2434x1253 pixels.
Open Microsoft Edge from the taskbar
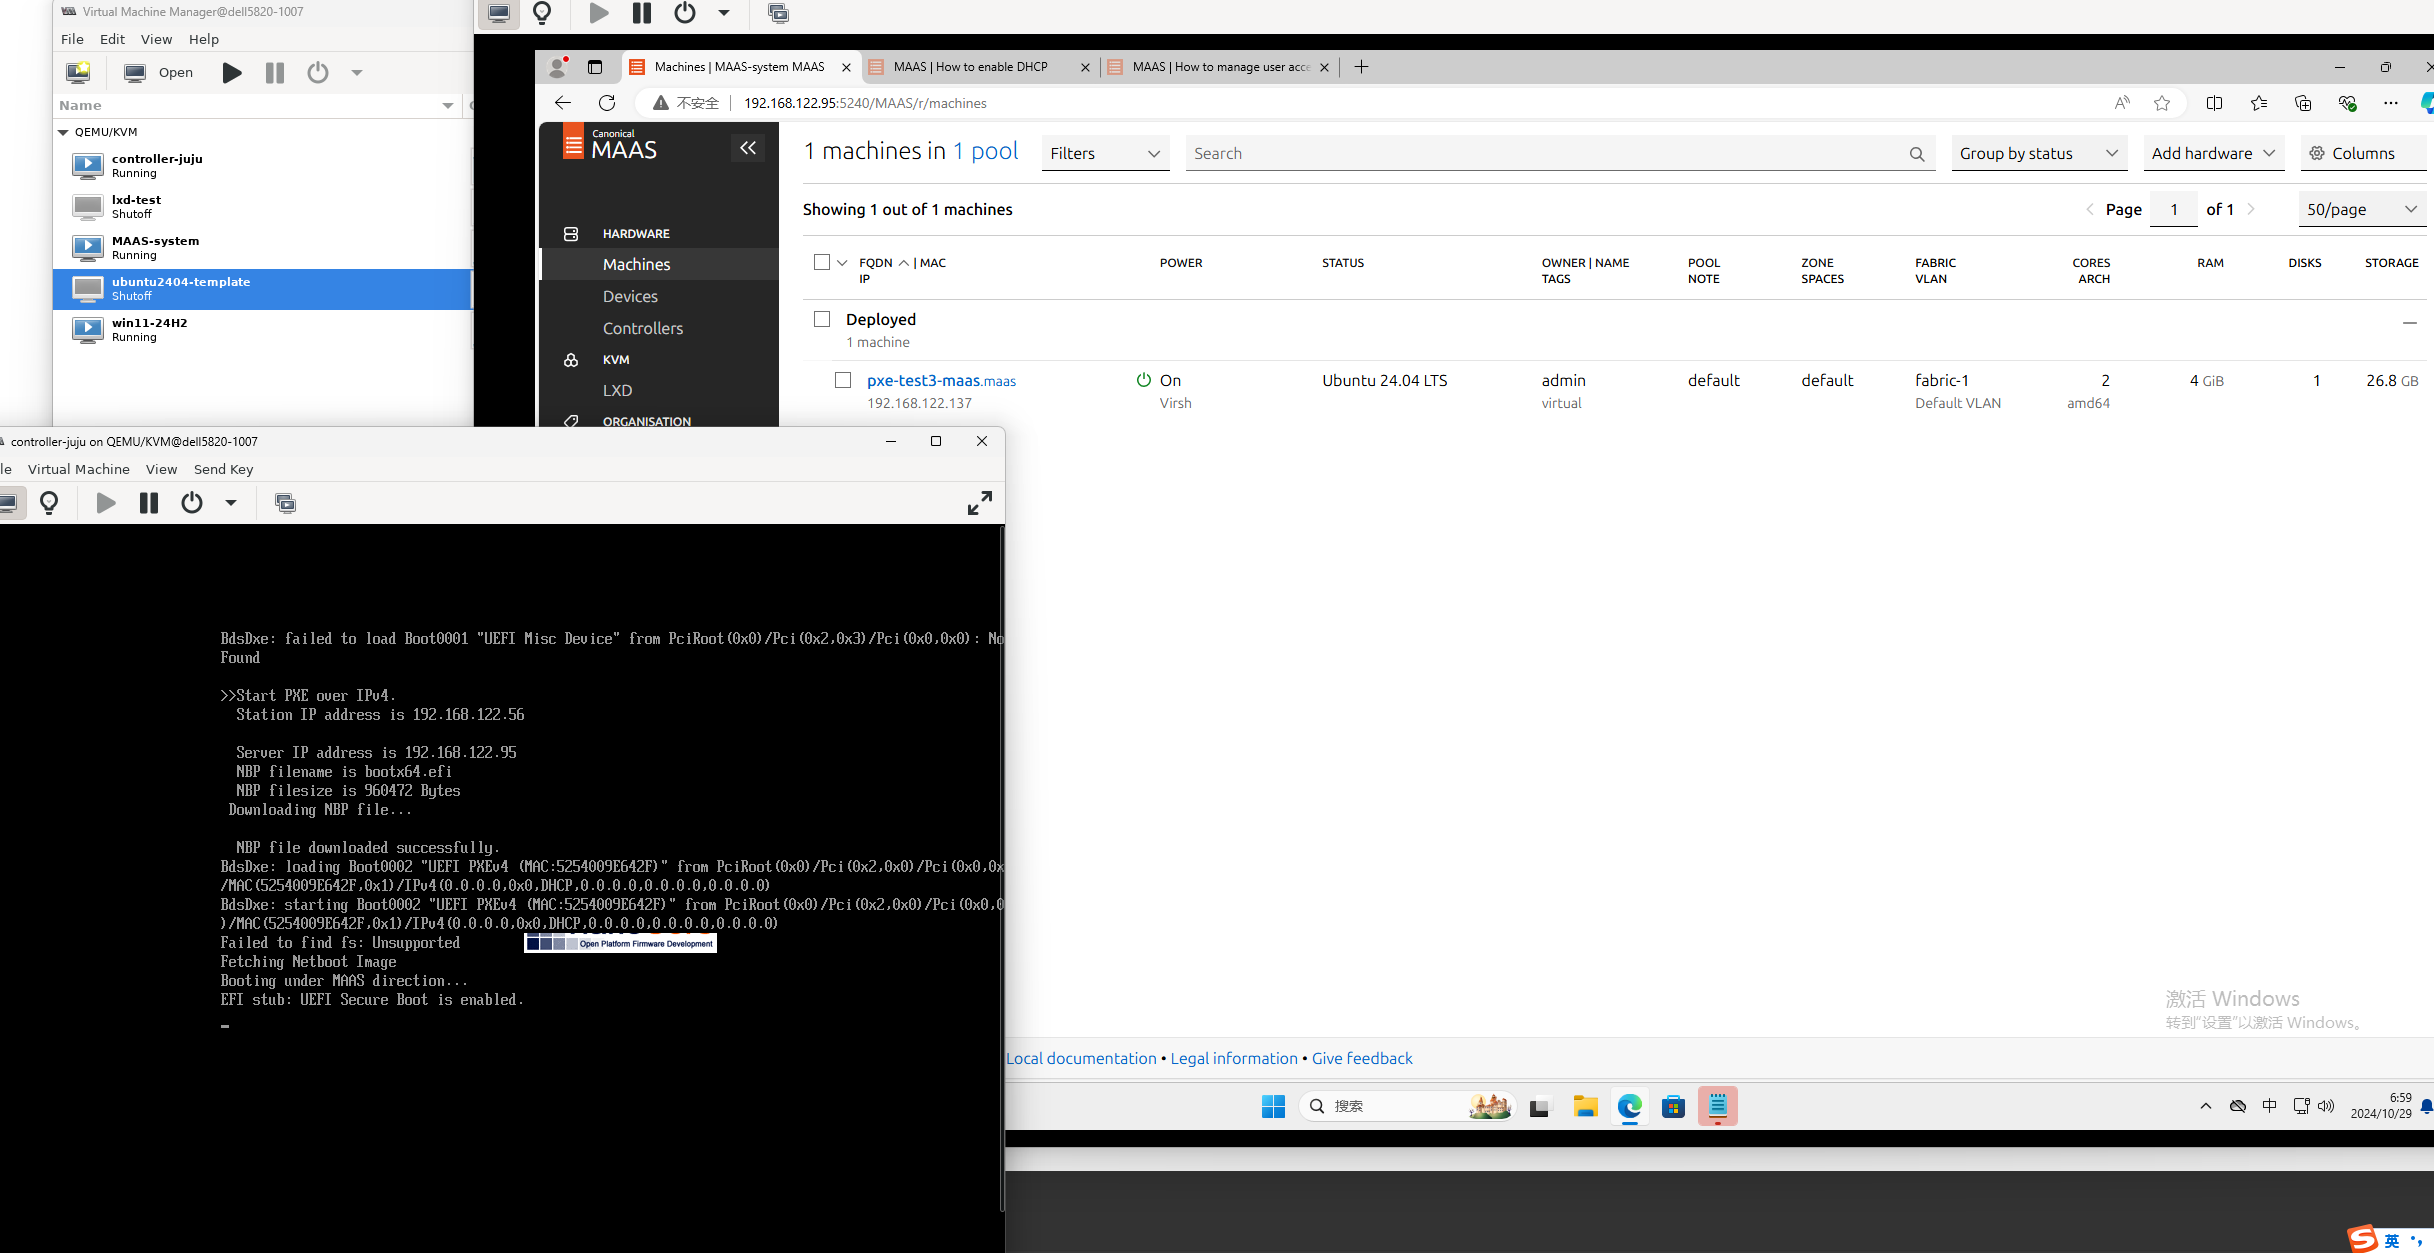click(1629, 1107)
